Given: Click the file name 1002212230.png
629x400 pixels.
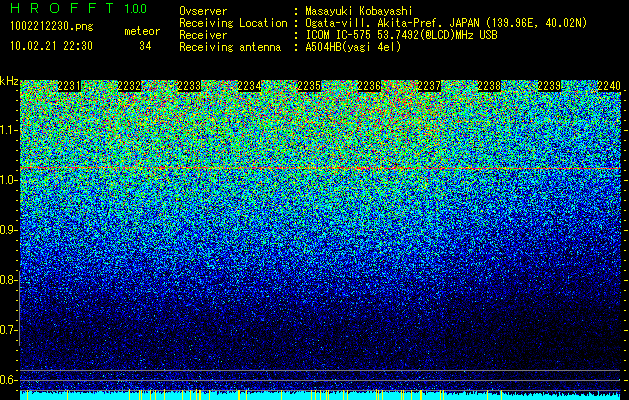Looking at the screenshot, I should pos(52,27).
